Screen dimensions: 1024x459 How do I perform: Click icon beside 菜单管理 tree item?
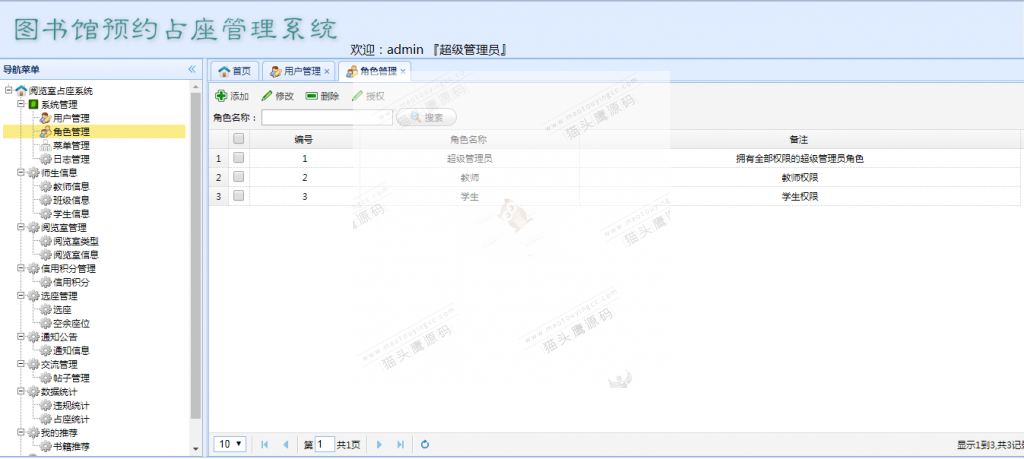(46, 146)
